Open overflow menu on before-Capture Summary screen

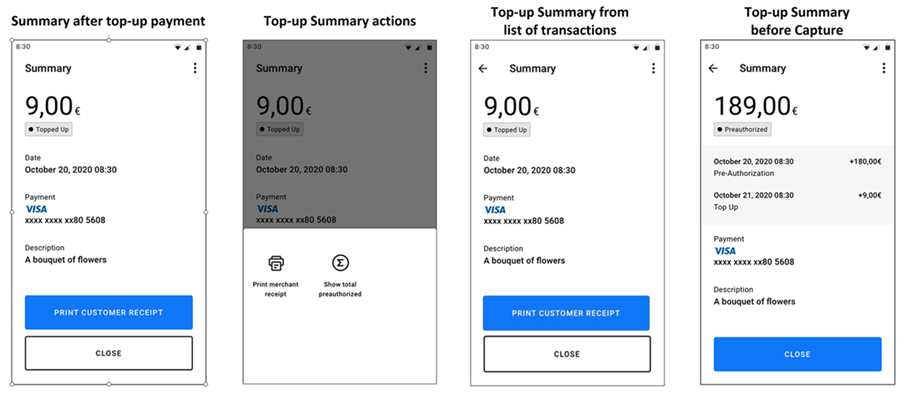883,68
